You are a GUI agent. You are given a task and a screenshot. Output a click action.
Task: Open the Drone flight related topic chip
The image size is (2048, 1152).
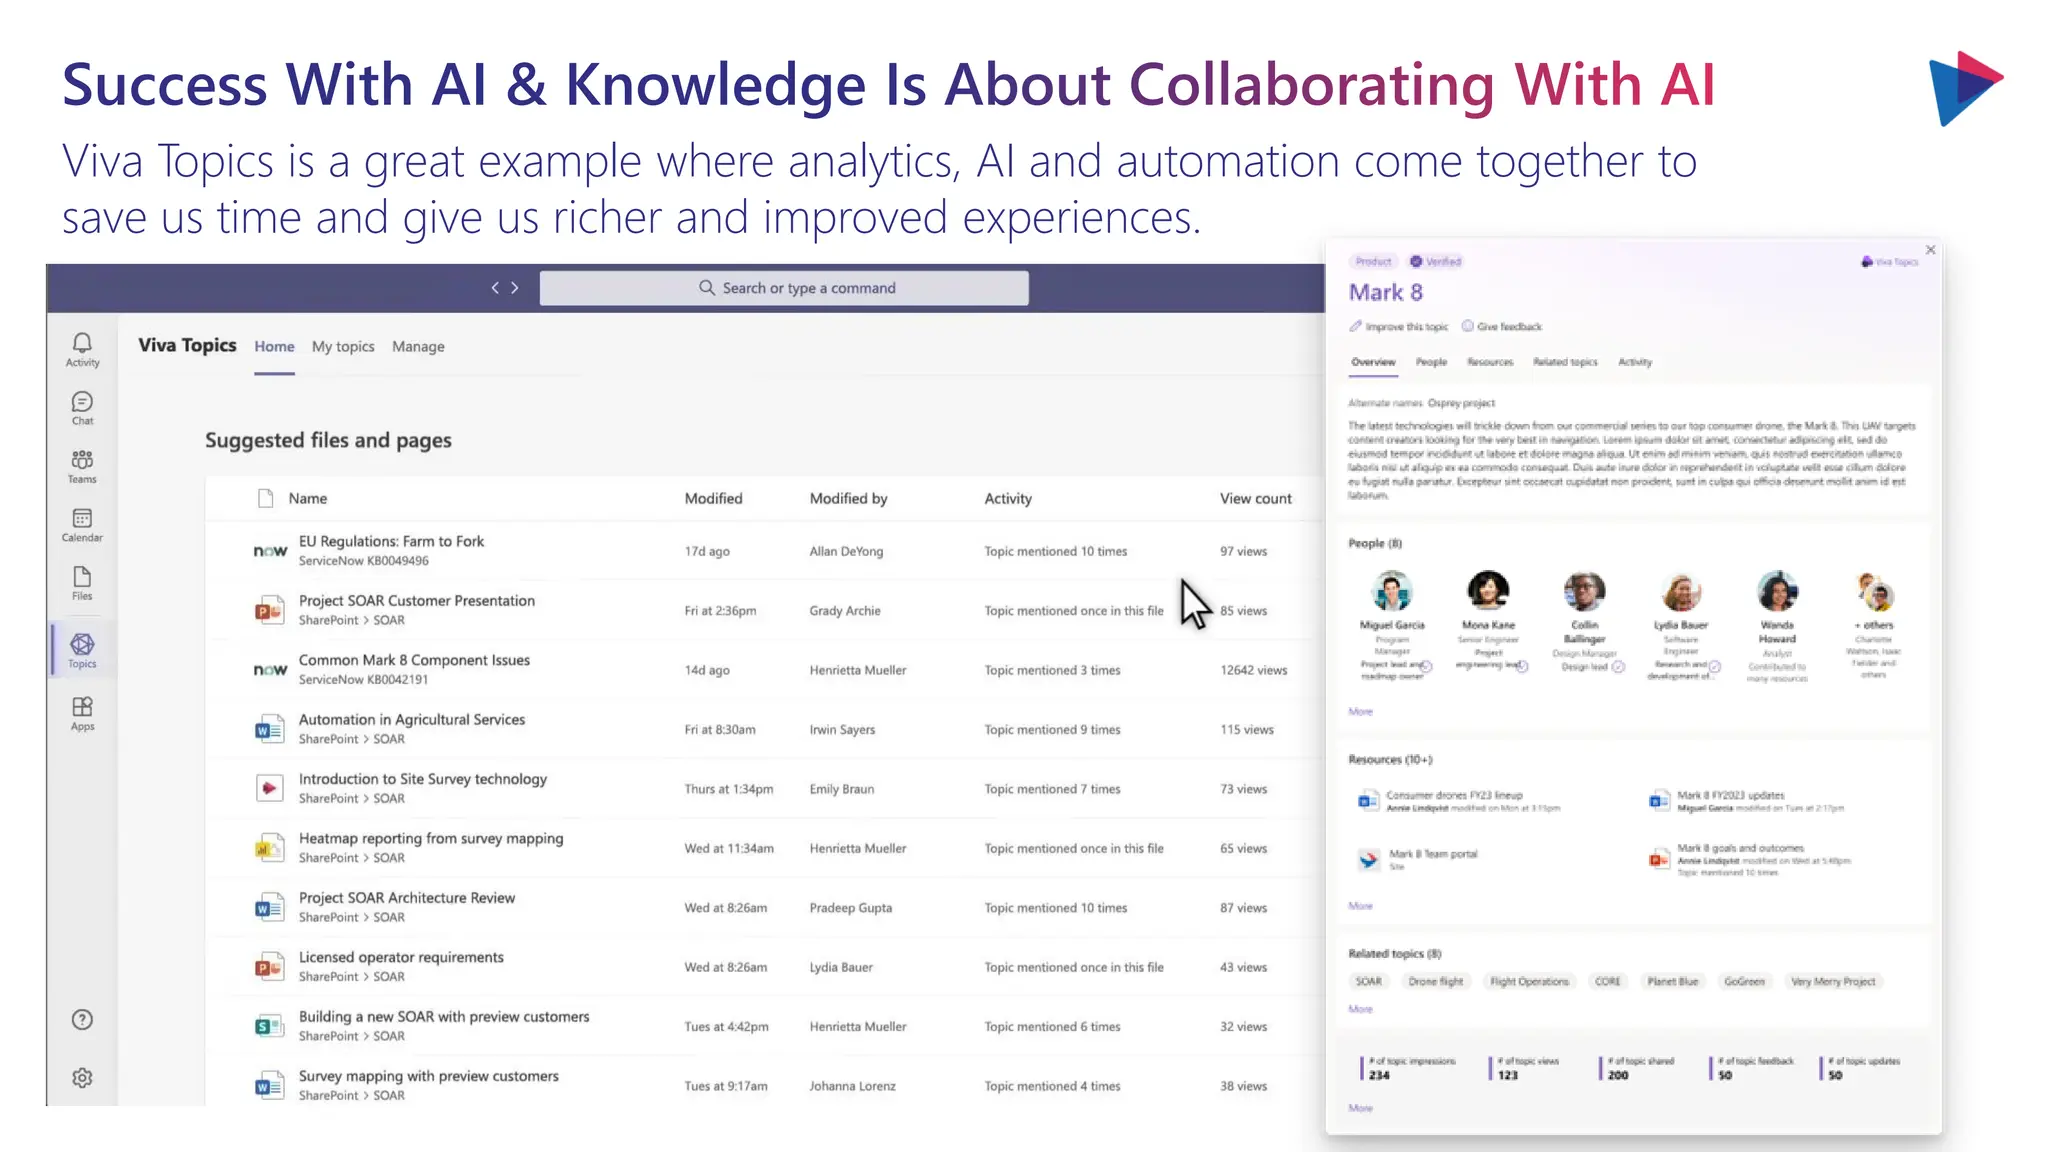[1435, 981]
